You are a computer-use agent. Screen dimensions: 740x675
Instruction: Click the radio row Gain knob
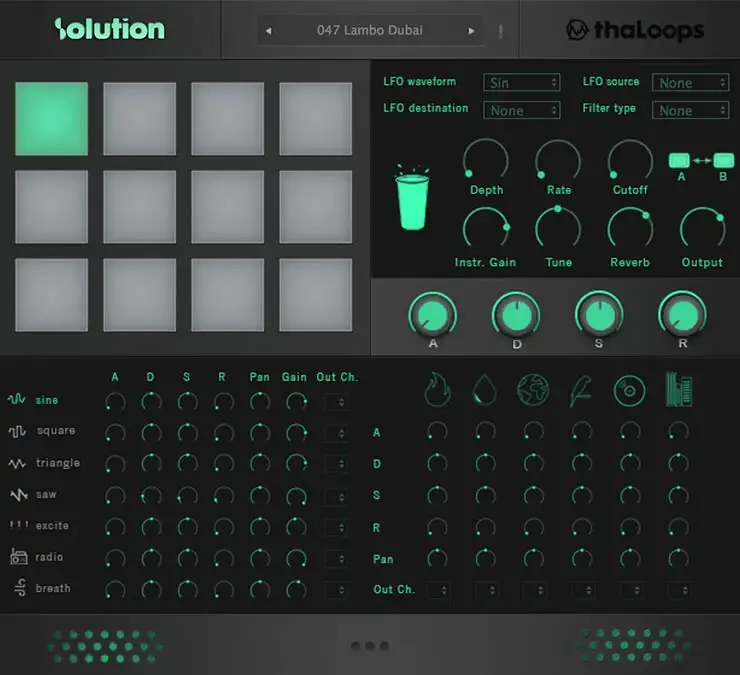pyautogui.click(x=296, y=558)
